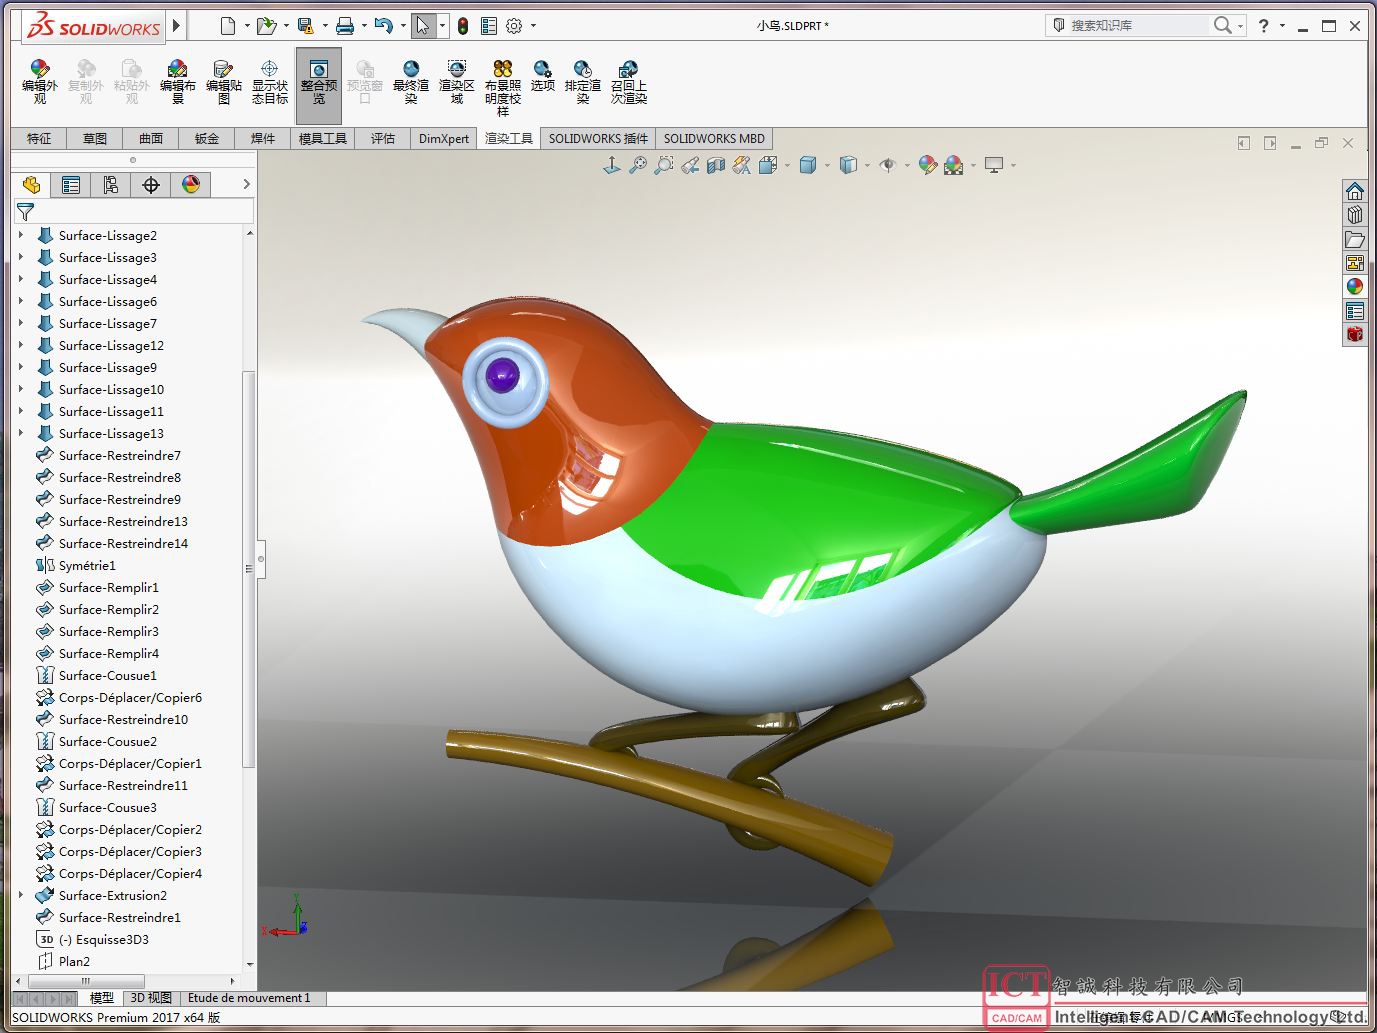Open 布景照明度校样 (Scene Illumination Proof)

(x=503, y=88)
